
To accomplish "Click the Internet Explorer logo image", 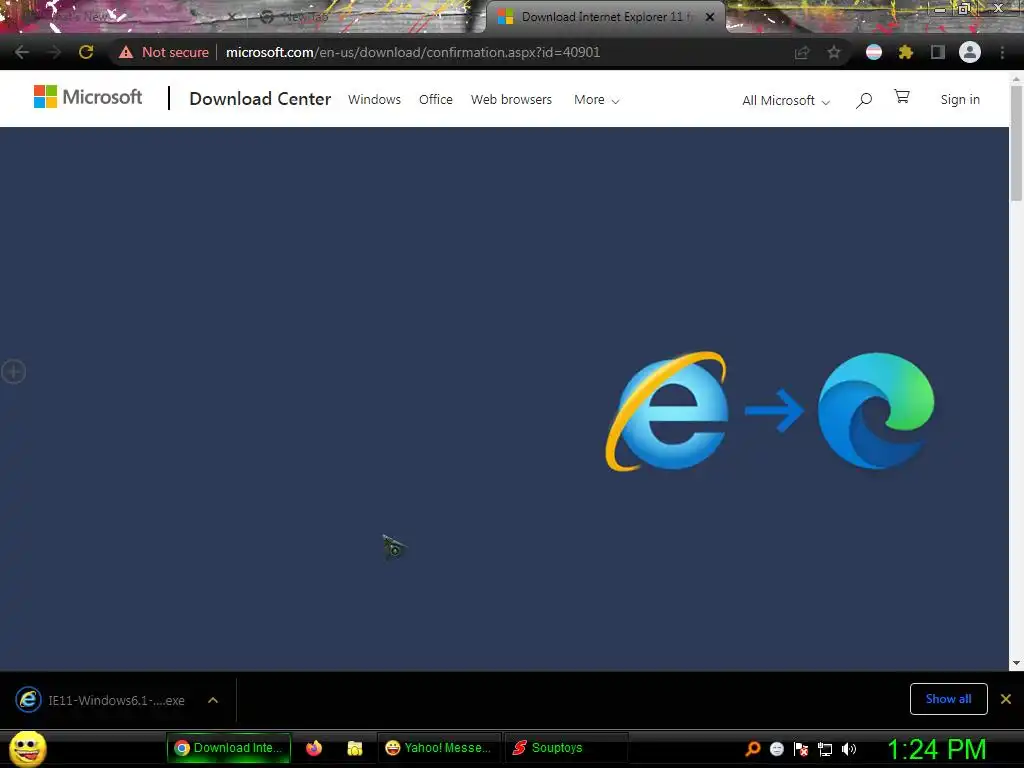I will [x=667, y=411].
